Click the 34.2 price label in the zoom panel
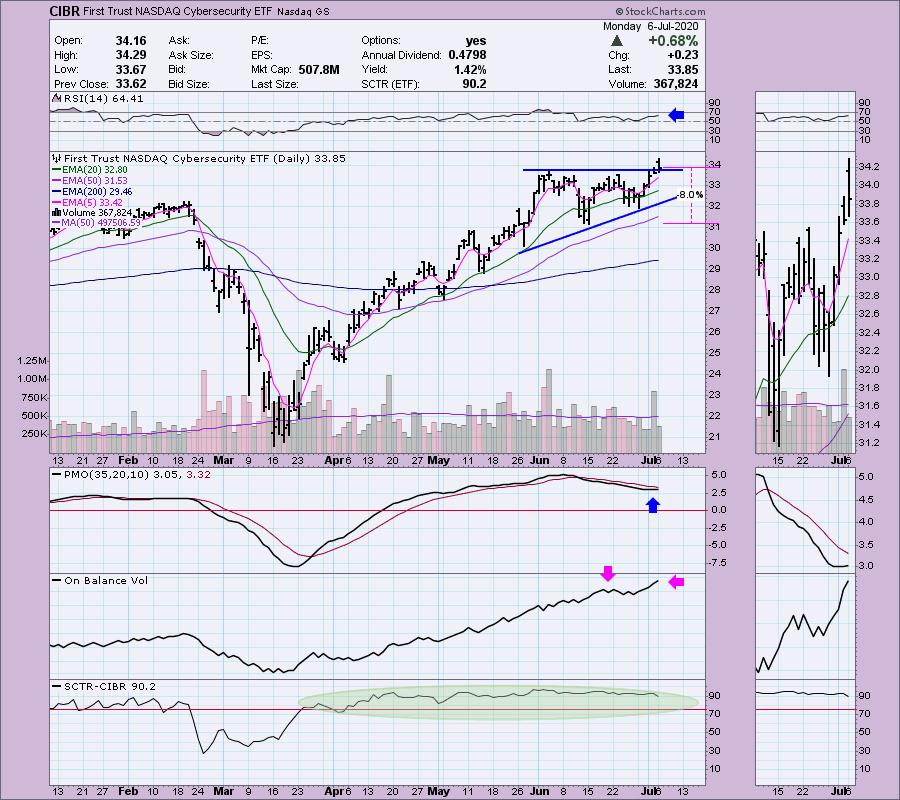The height and width of the screenshot is (800, 900). point(868,167)
